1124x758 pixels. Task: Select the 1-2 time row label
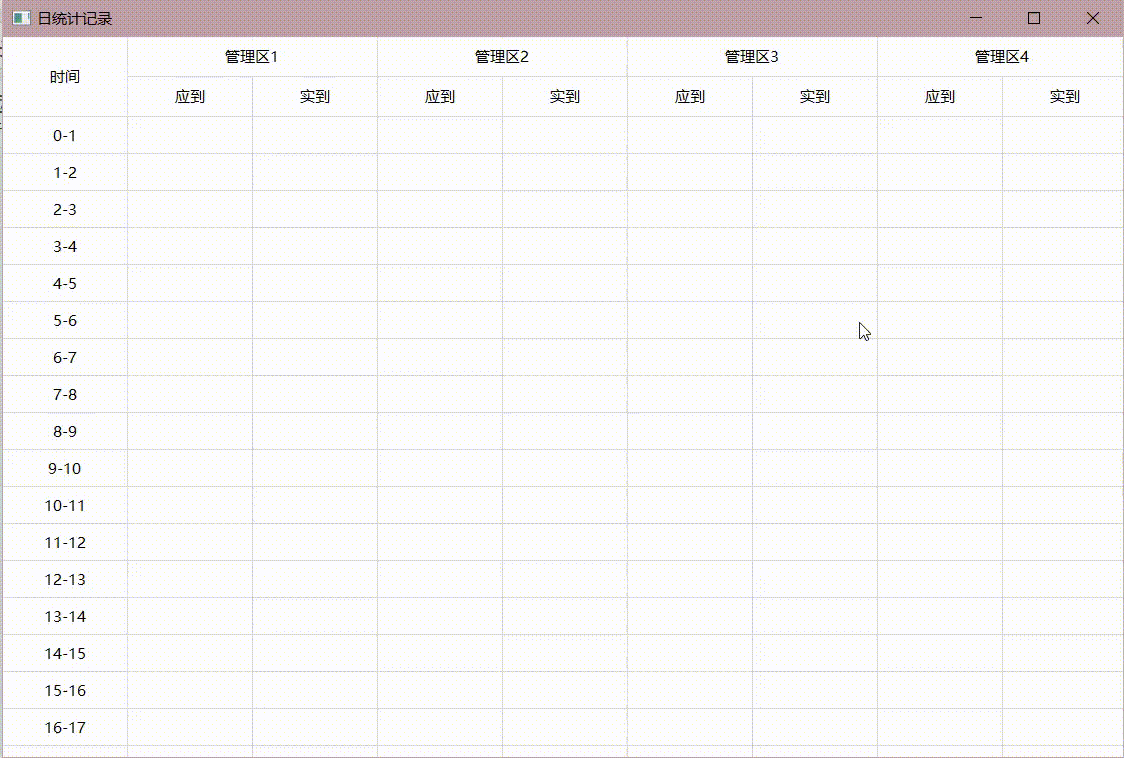(65, 173)
